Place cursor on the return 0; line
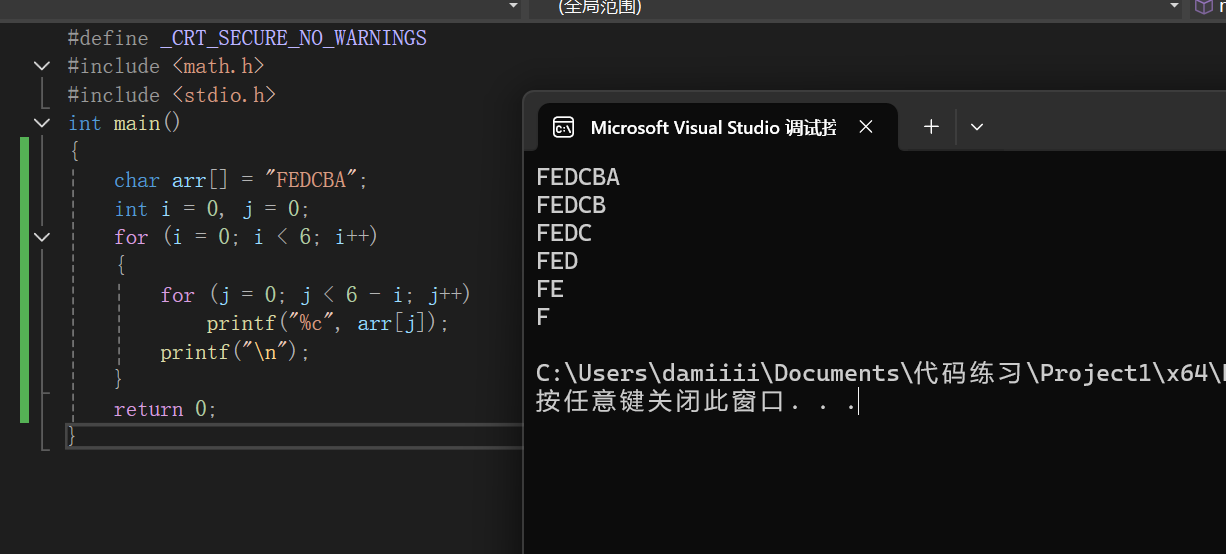 pyautogui.click(x=165, y=409)
